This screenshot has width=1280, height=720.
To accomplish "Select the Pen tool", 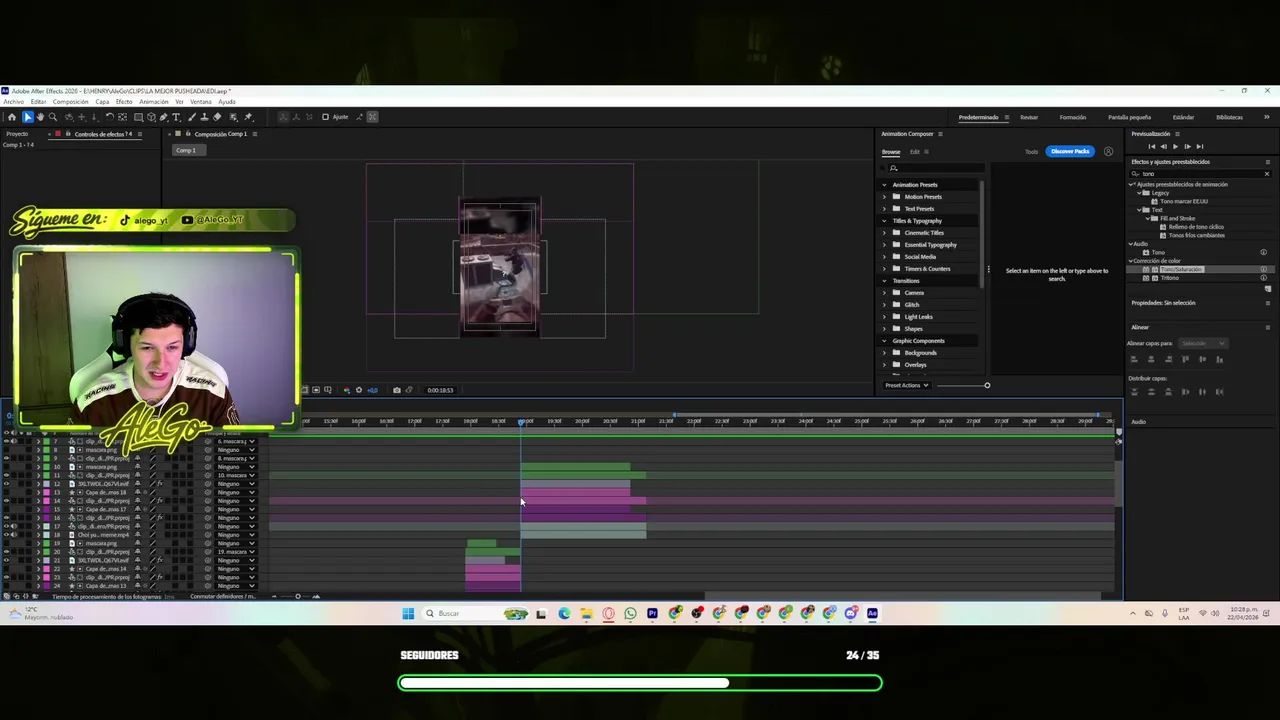I will pos(163,117).
